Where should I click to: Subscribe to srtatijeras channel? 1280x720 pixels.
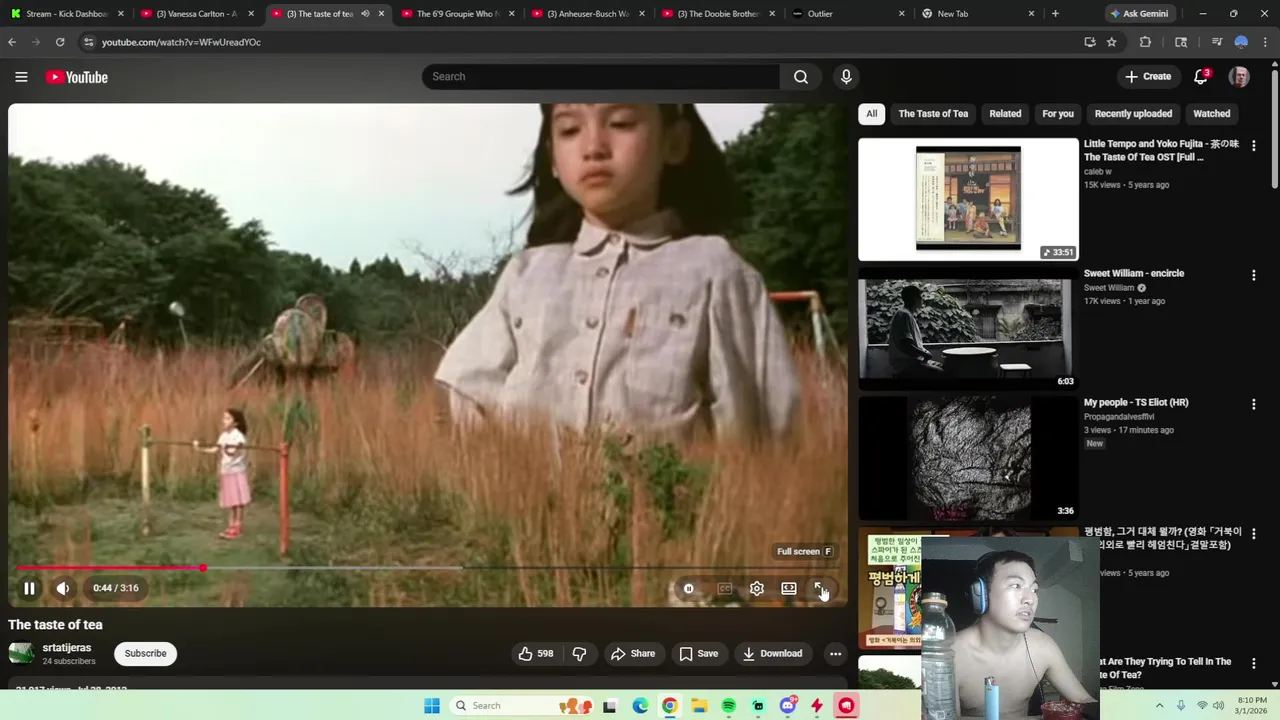tap(145, 654)
